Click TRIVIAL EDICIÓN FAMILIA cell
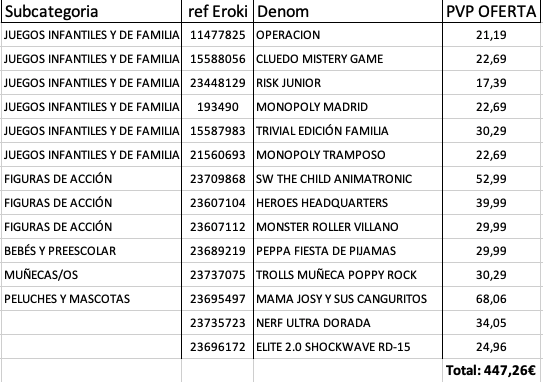The width and height of the screenshot is (543, 382). pos(348,131)
